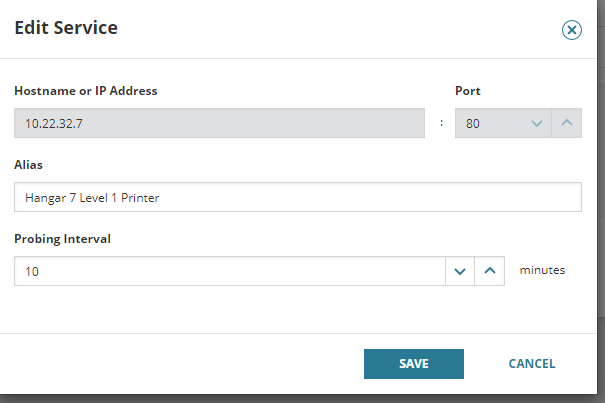The width and height of the screenshot is (605, 403).
Task: Click the Edit Service dialog title
Action: 66,28
